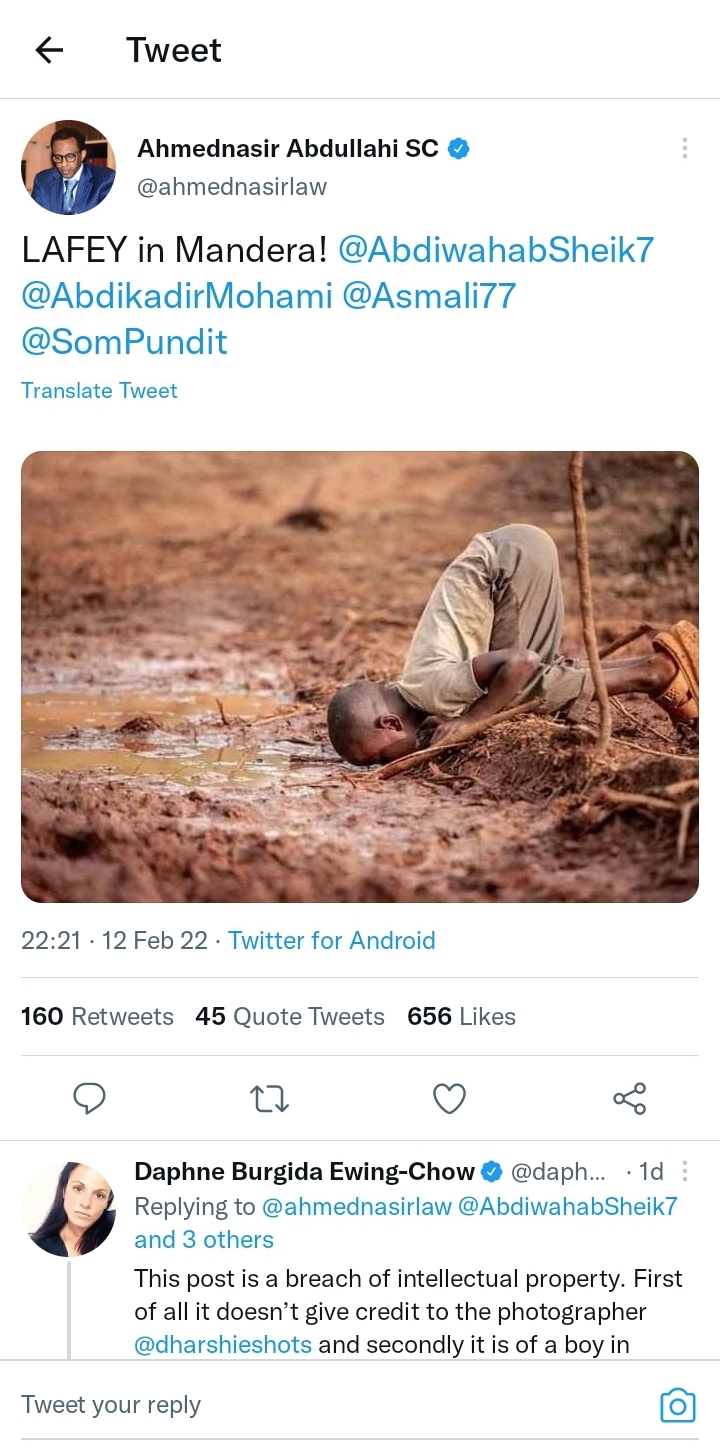Open tweet options three-dot menu
Viewport: 720px width, 1449px height.
[x=684, y=148]
